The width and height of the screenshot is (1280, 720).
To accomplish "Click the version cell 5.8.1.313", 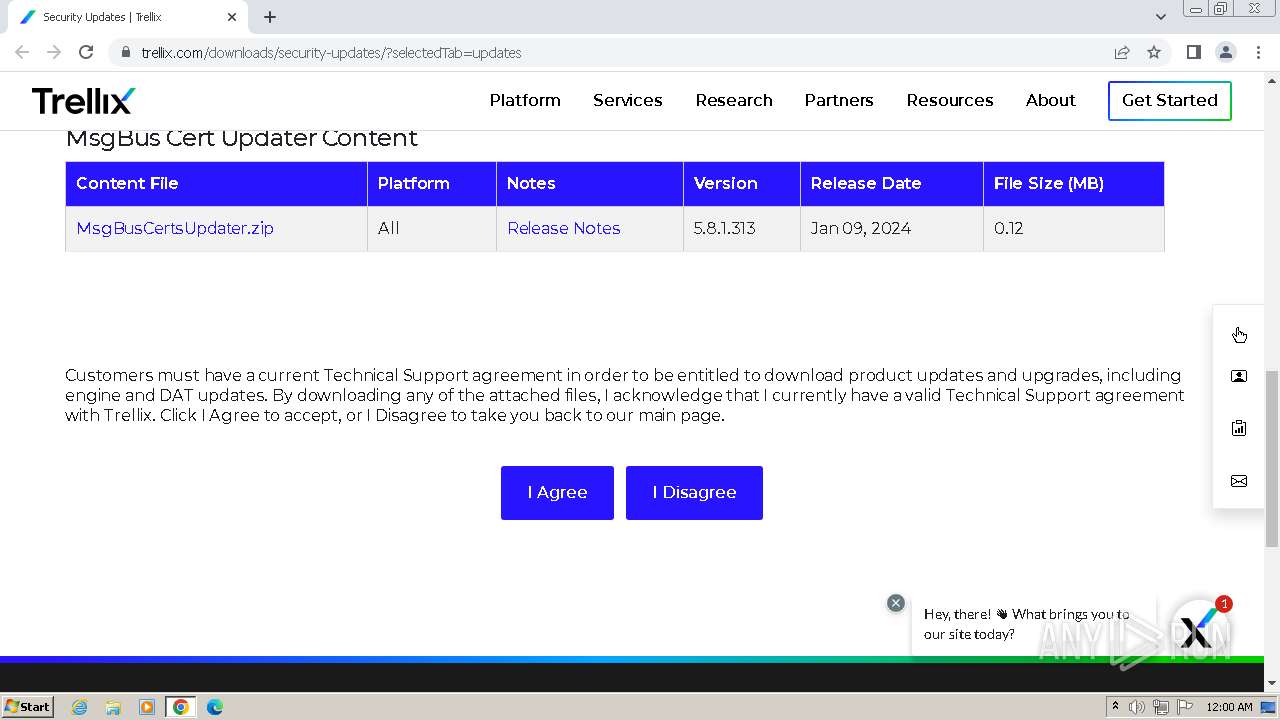I will [742, 229].
